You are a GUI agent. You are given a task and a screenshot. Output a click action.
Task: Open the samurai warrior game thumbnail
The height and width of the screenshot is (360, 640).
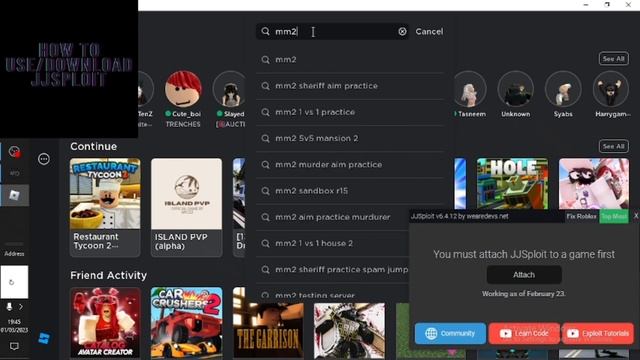[x=349, y=330]
